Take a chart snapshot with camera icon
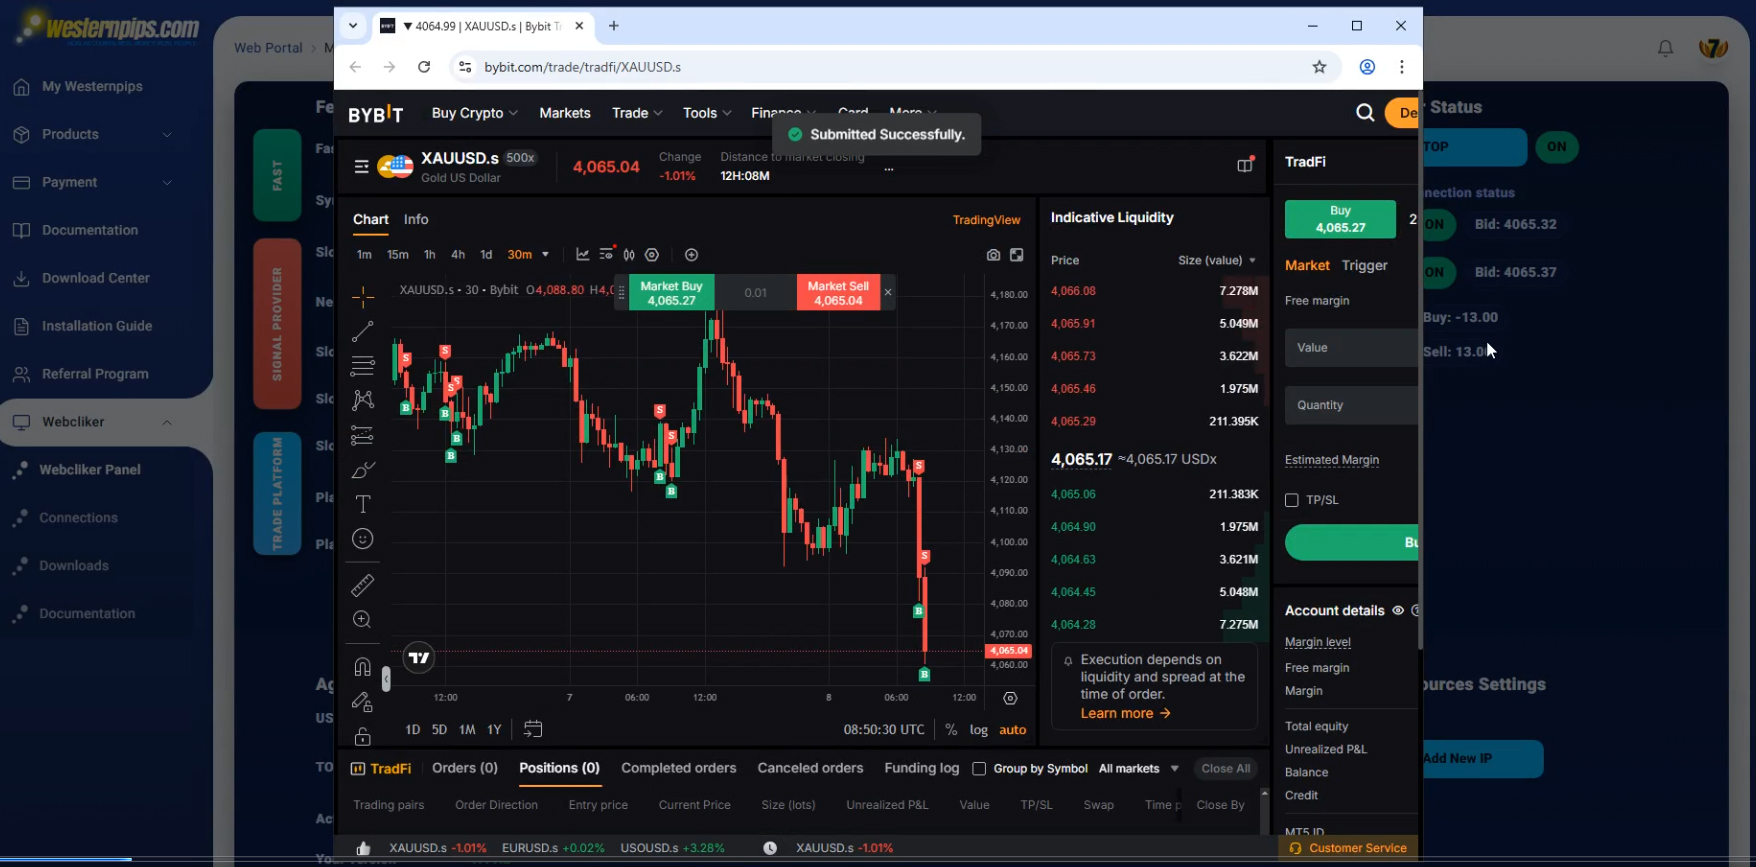1756x867 pixels. point(993,255)
